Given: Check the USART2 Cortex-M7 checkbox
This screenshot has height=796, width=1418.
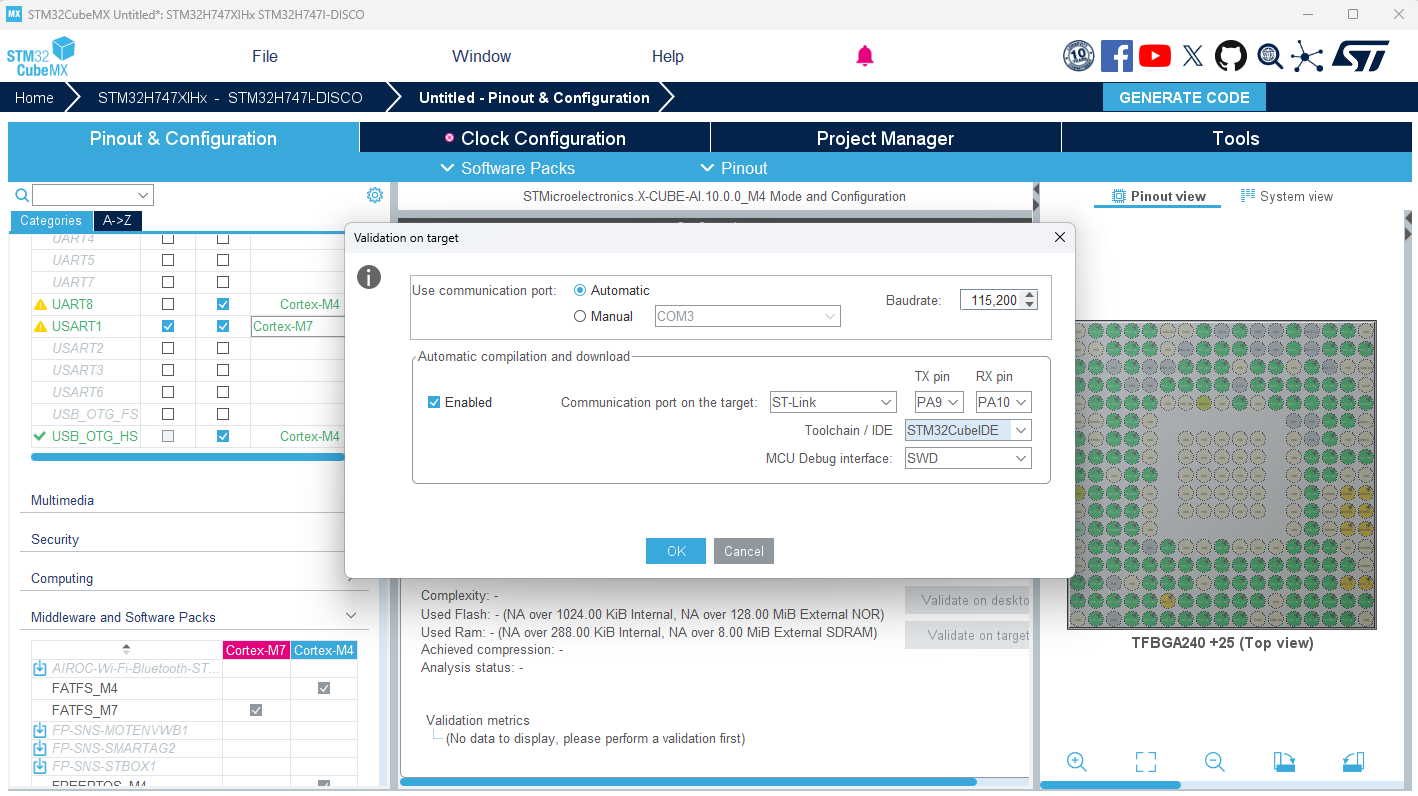Looking at the screenshot, I should [x=167, y=347].
